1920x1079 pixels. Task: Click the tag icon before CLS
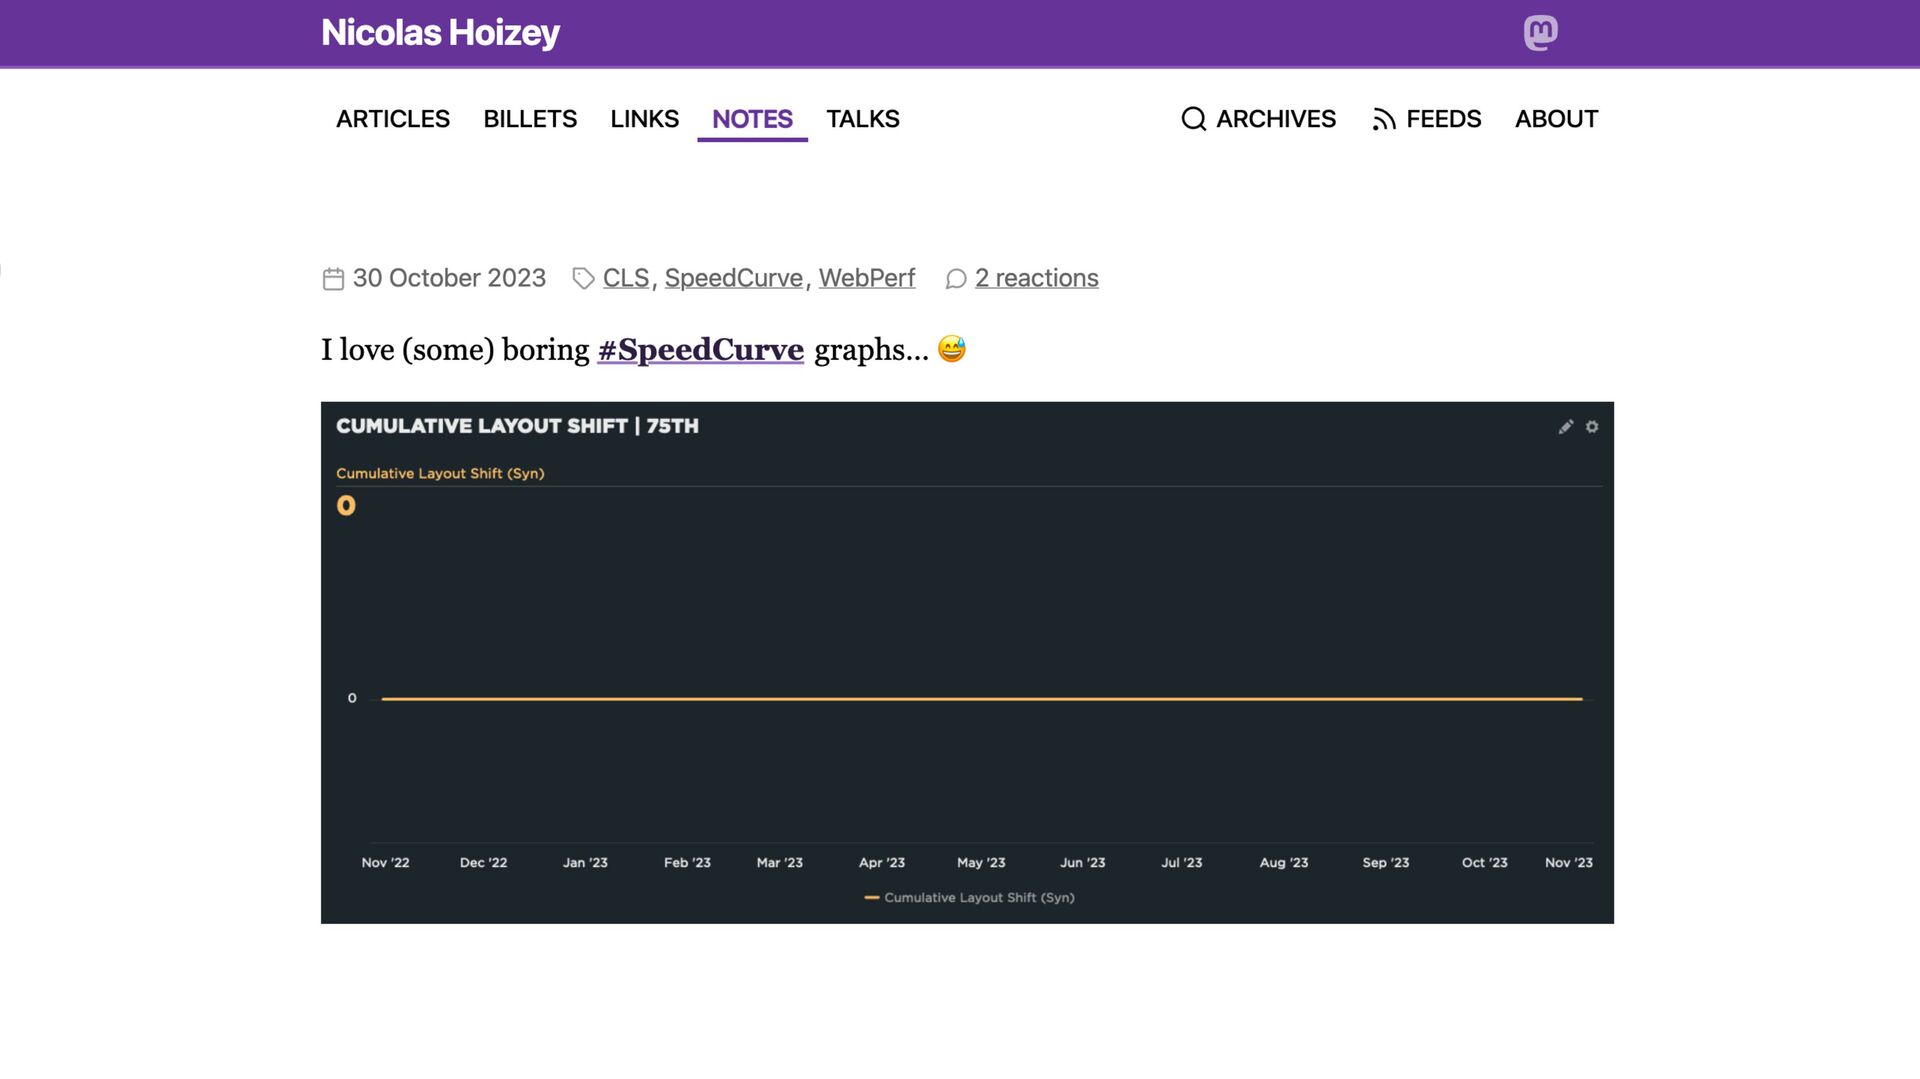tap(583, 279)
